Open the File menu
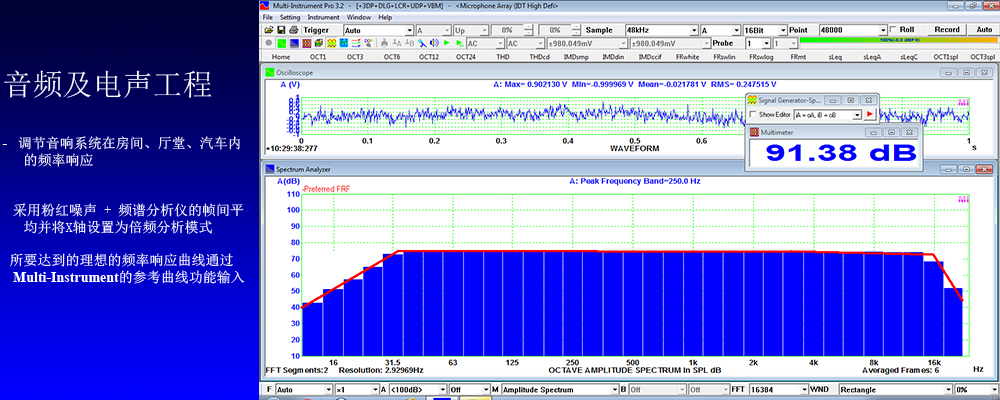Viewport: 1000px width, 400px height. click(267, 17)
